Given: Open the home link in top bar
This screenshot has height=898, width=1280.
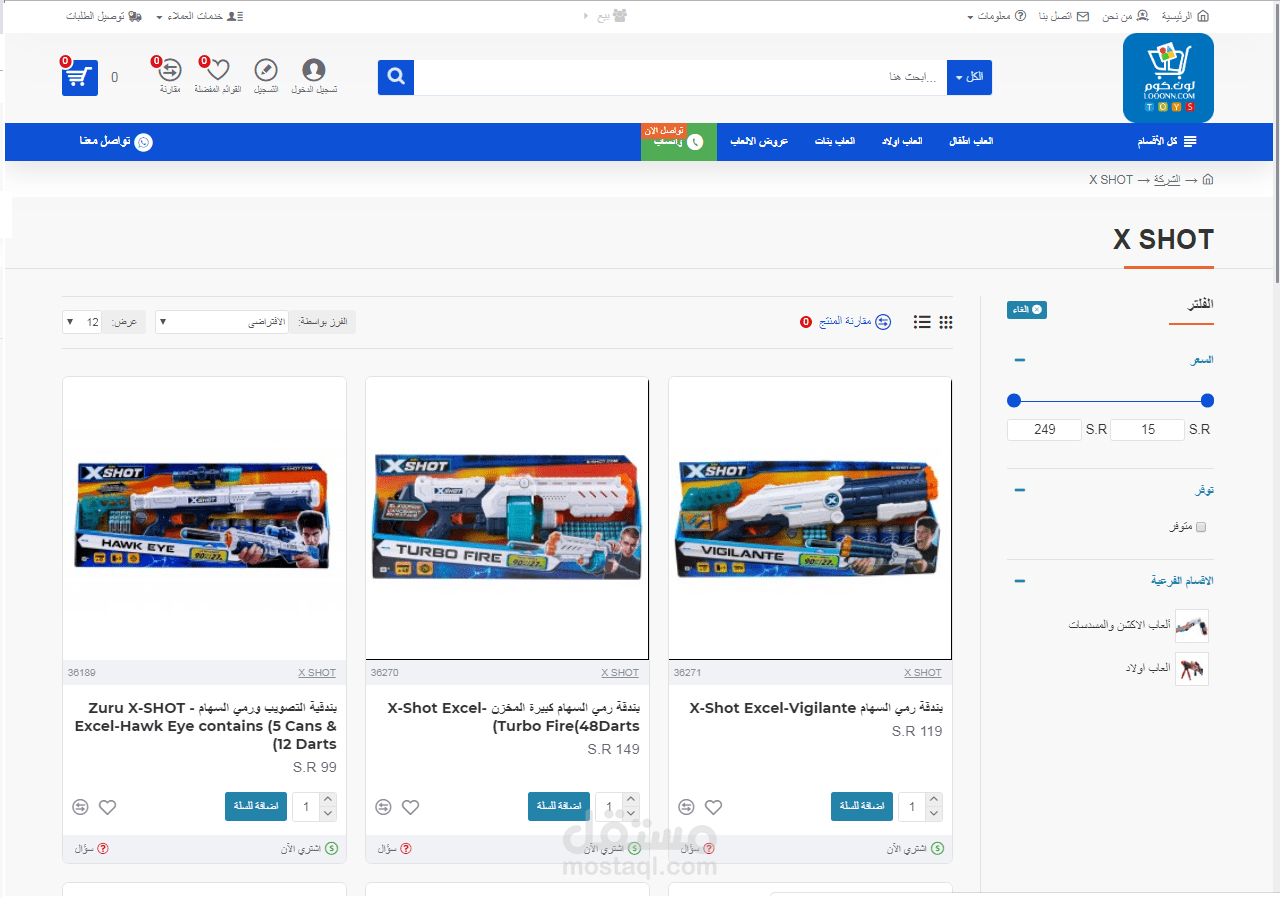Looking at the screenshot, I should 1185,17.
